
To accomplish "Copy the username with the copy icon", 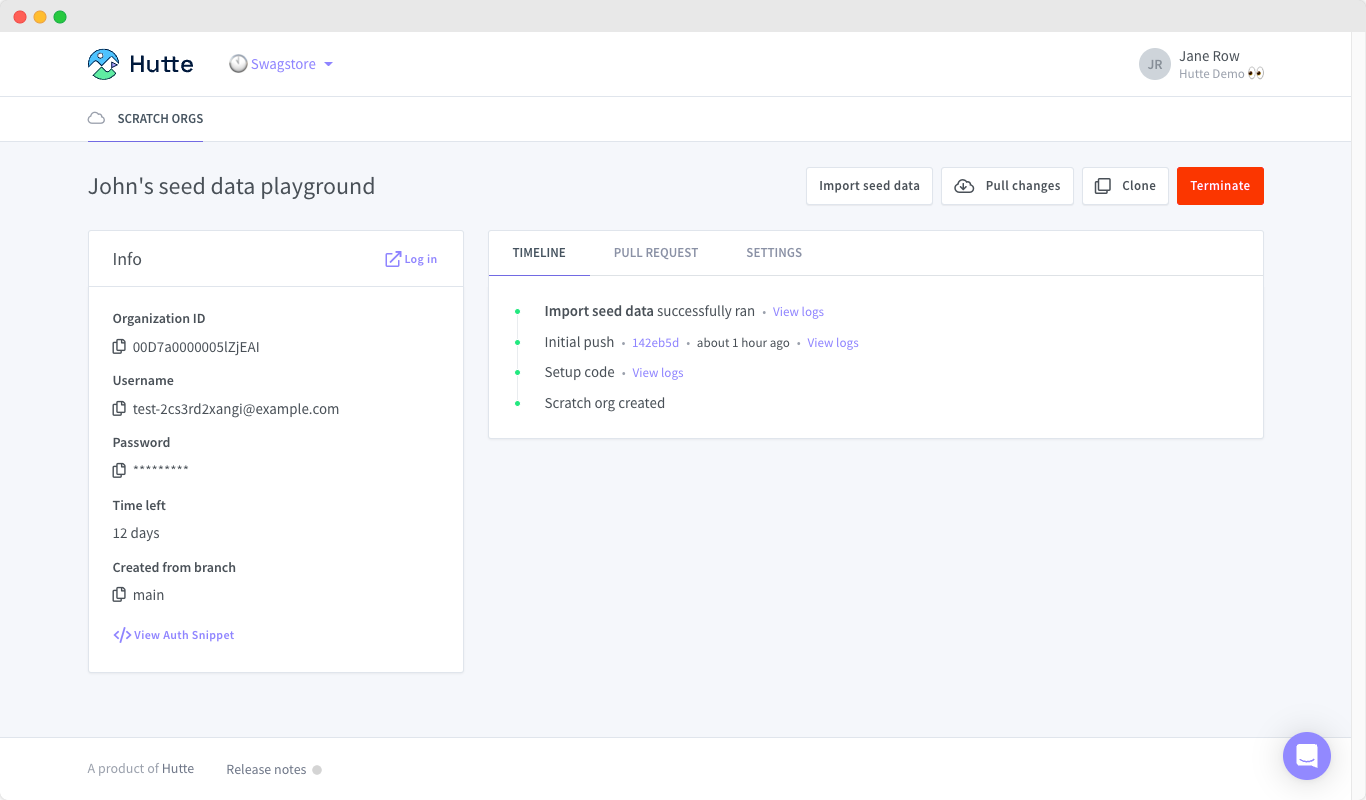I will tap(119, 409).
